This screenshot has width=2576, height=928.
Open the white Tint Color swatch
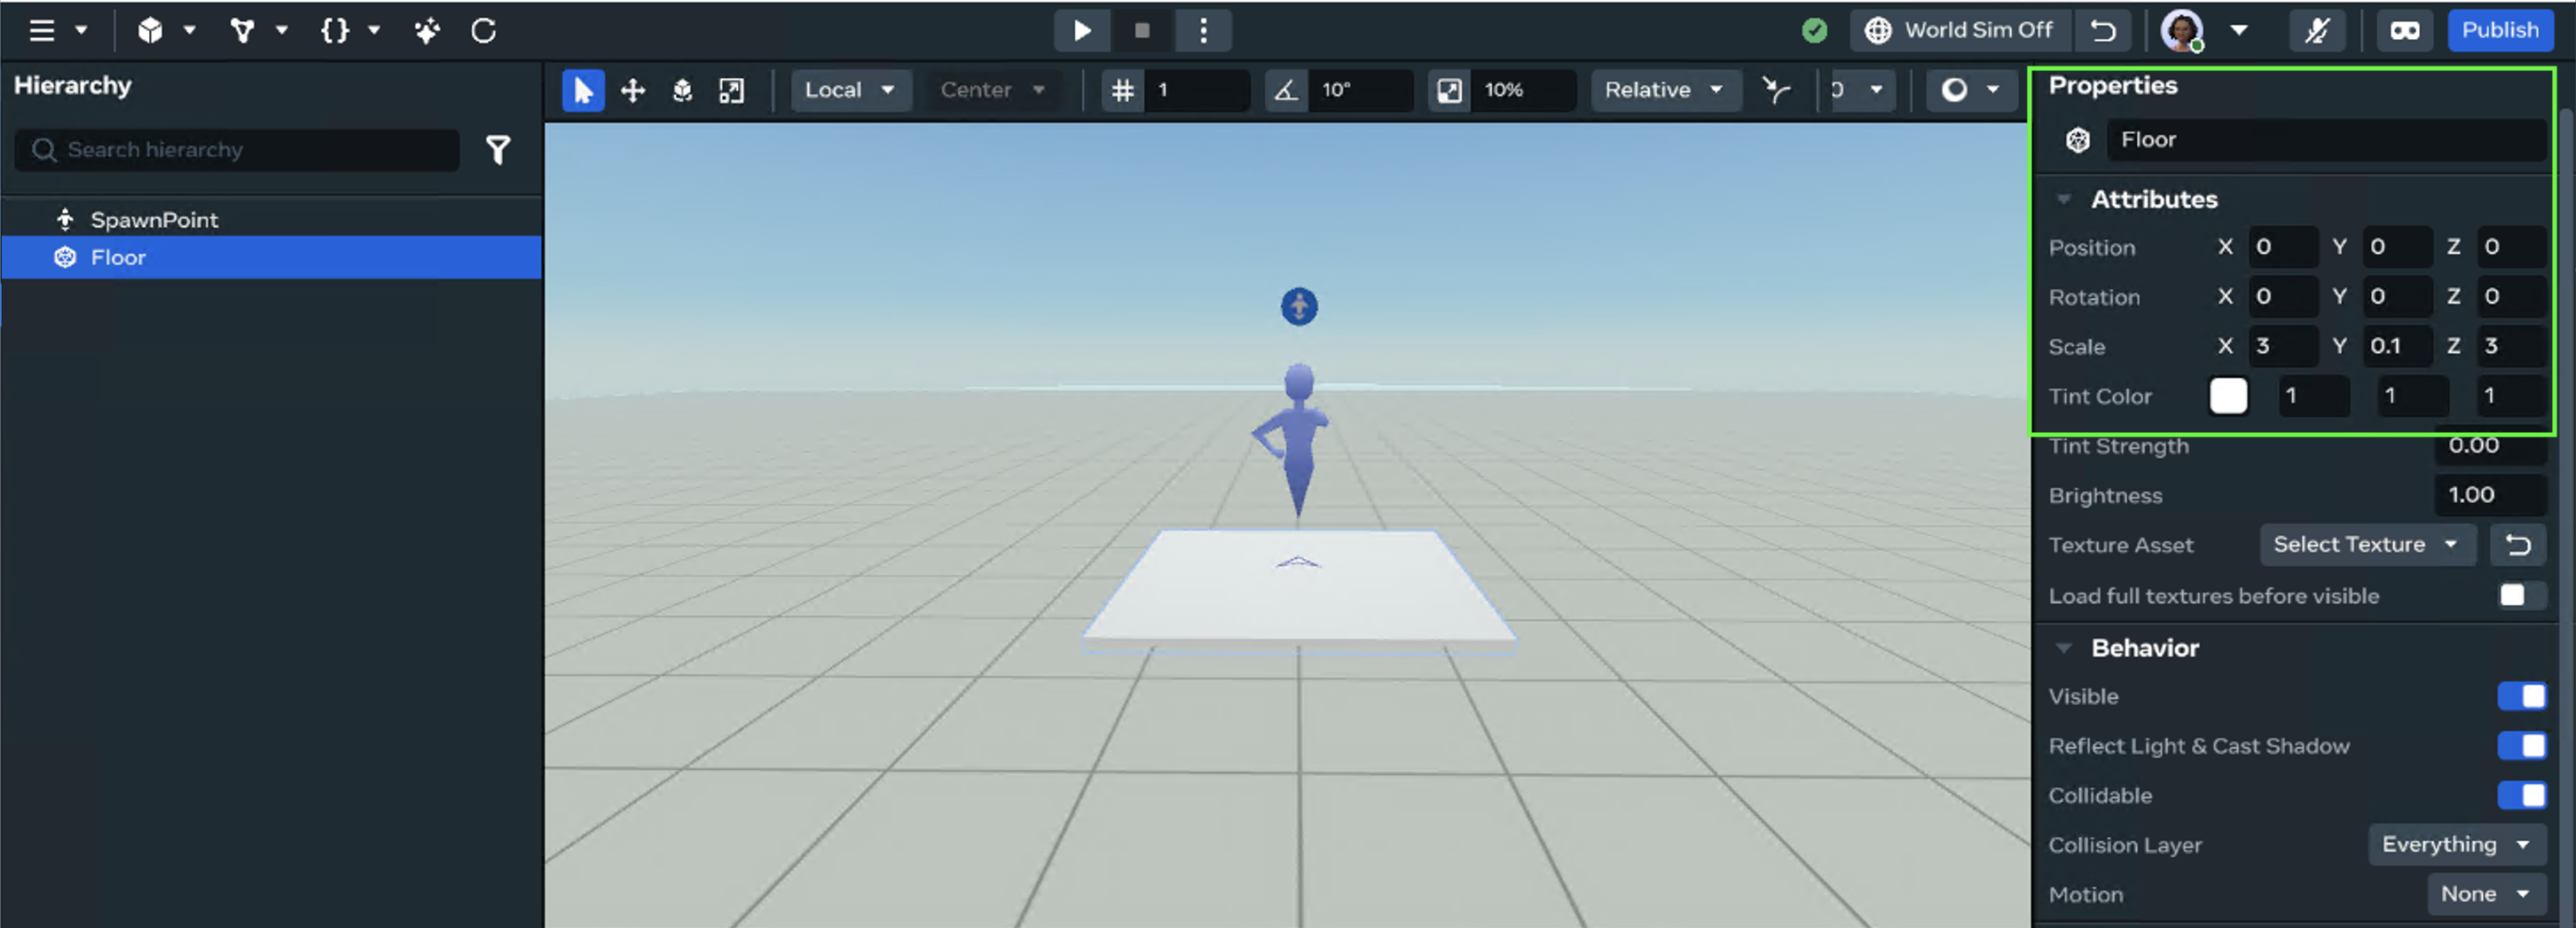(x=2227, y=396)
